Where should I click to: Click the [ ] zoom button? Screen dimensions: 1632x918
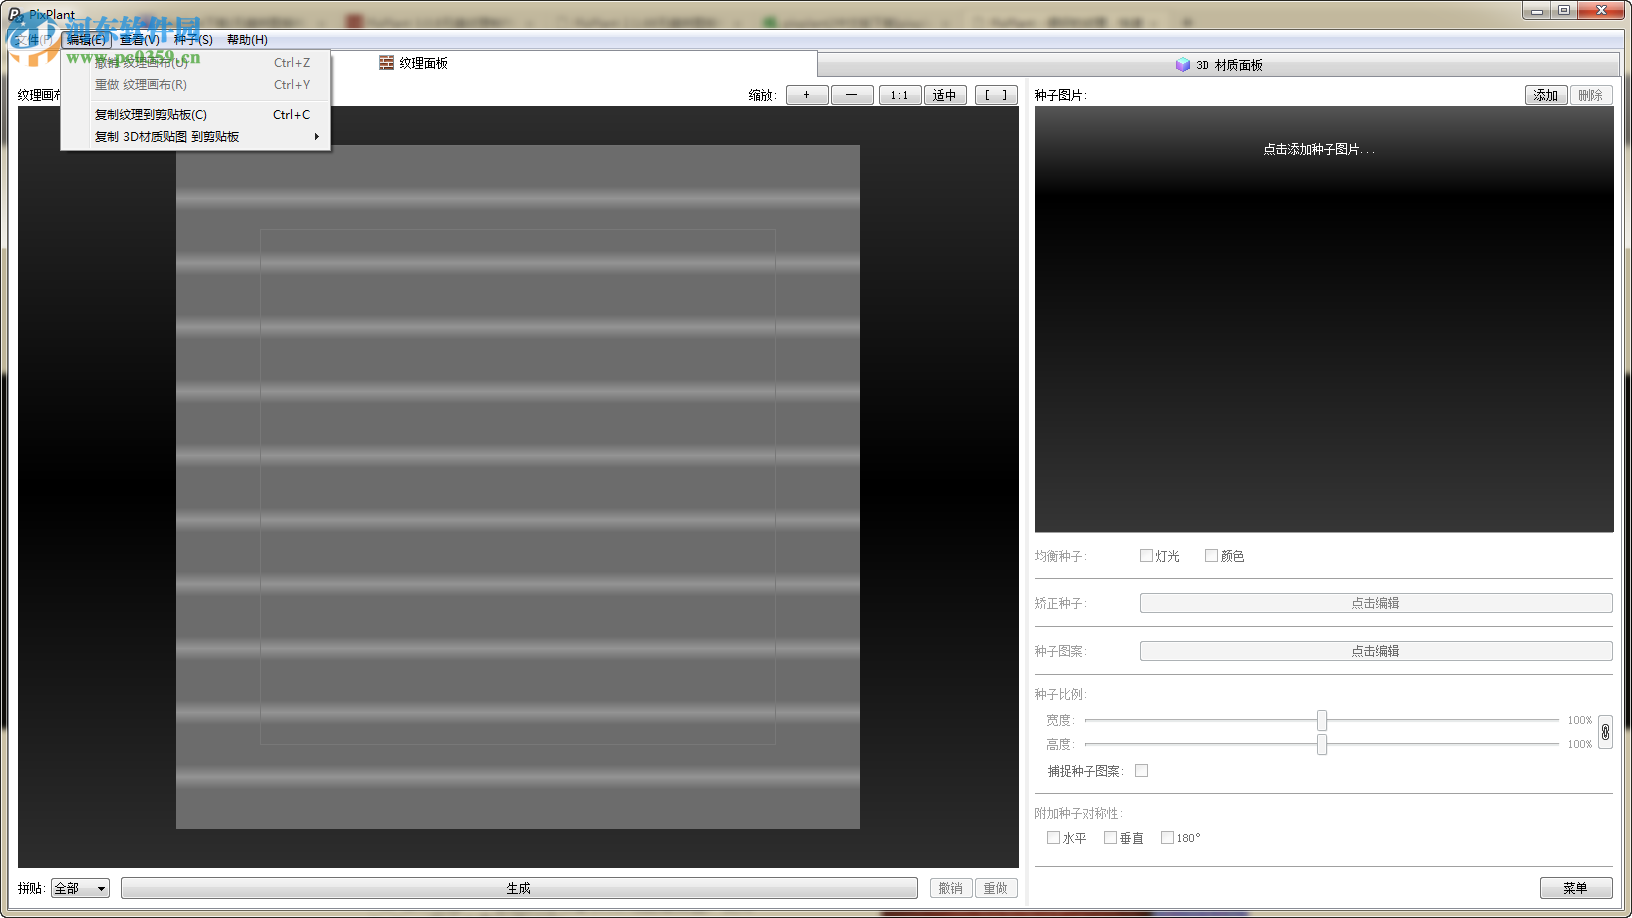[x=996, y=95]
